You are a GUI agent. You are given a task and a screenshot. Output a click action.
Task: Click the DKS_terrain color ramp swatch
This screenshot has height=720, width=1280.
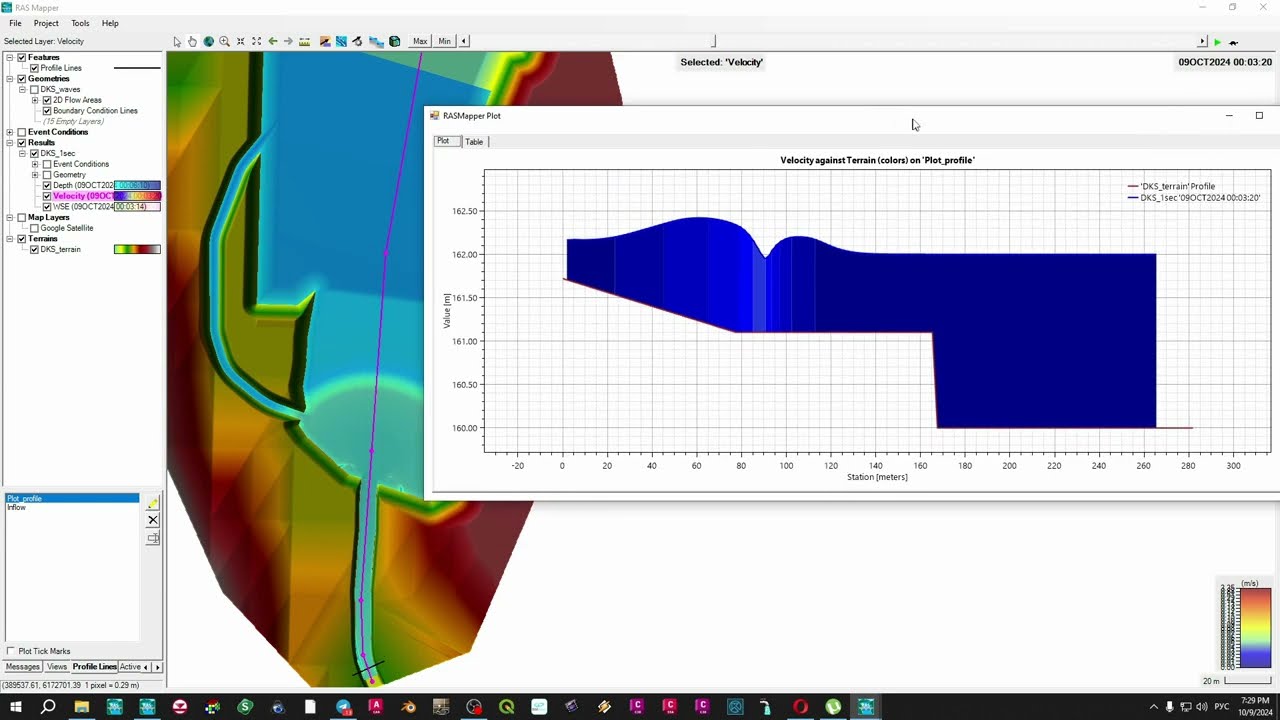coord(137,249)
